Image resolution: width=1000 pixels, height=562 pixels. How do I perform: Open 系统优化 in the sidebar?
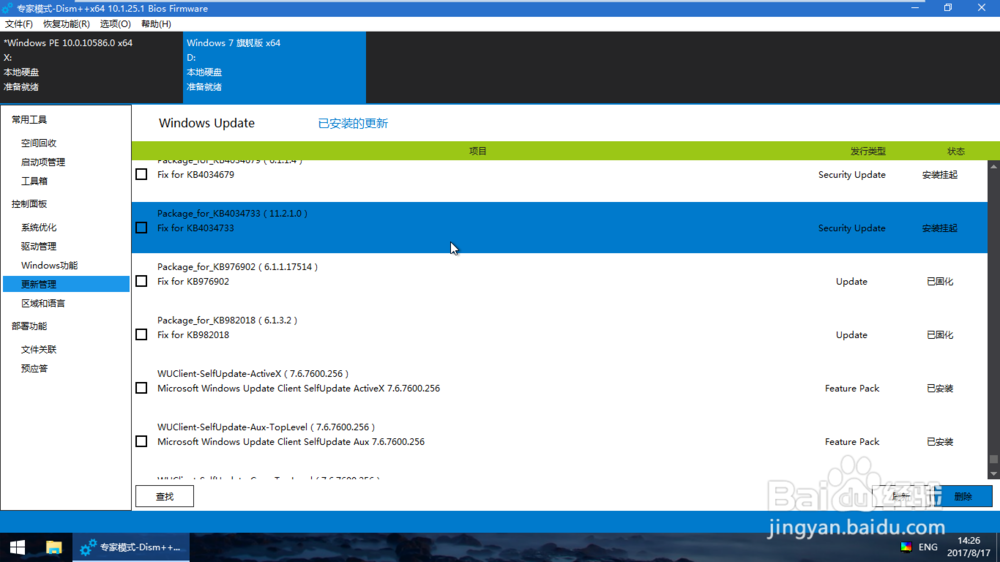[x=39, y=227]
